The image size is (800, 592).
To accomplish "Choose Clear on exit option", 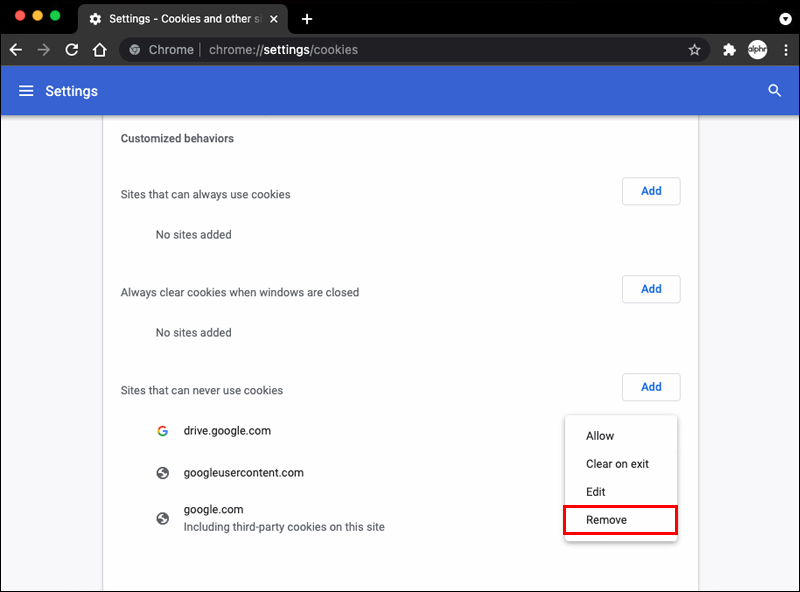I will coord(617,464).
